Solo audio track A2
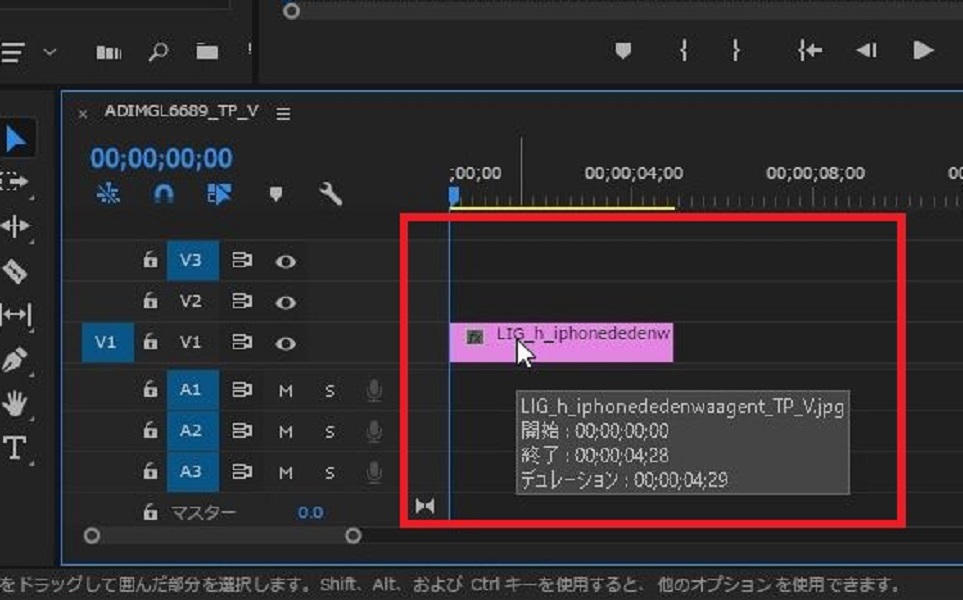The width and height of the screenshot is (963, 600). click(x=329, y=432)
